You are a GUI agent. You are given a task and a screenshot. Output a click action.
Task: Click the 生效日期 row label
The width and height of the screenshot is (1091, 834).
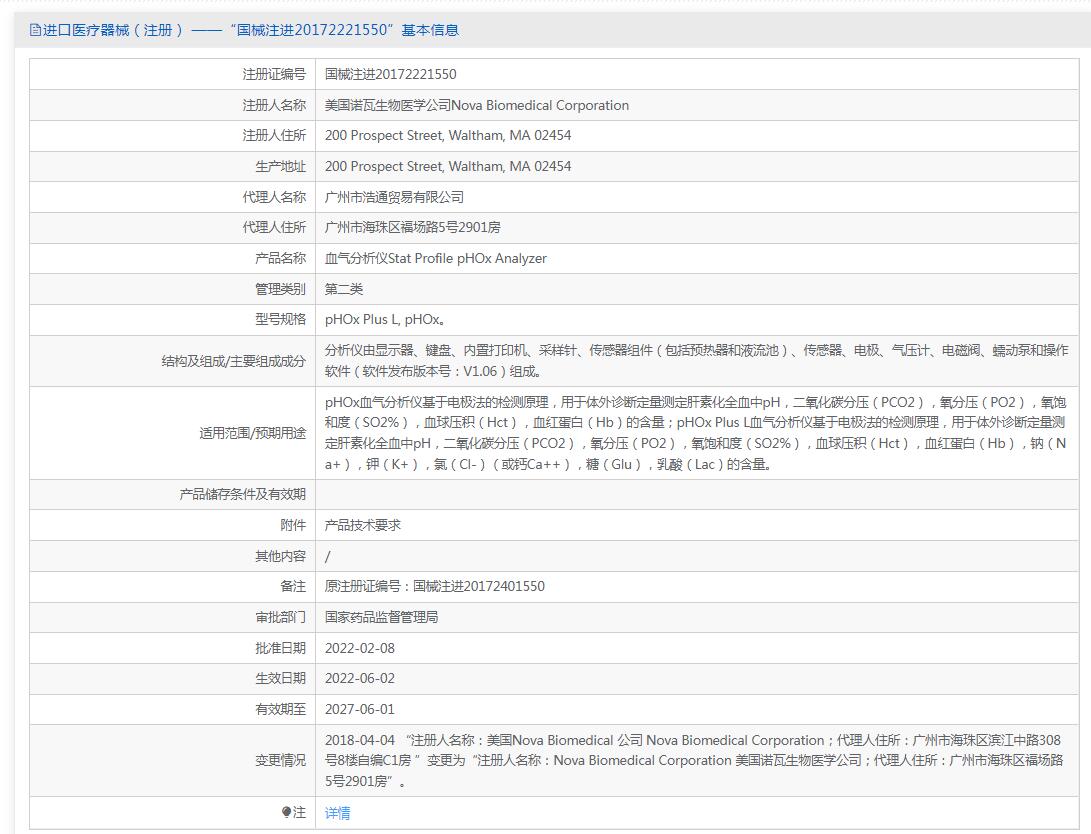pyautogui.click(x=280, y=678)
